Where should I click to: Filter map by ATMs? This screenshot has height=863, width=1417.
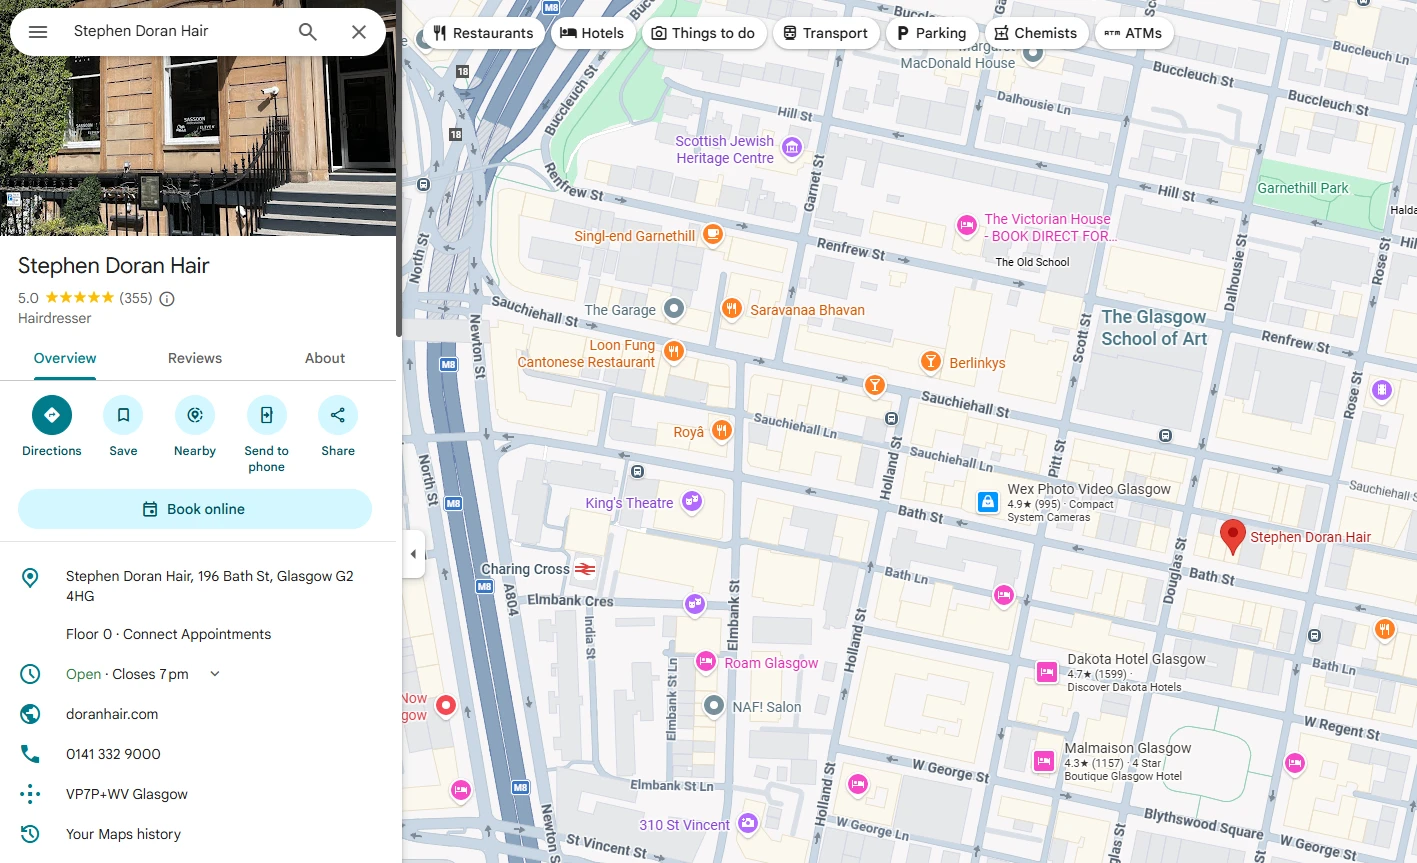coord(1133,33)
